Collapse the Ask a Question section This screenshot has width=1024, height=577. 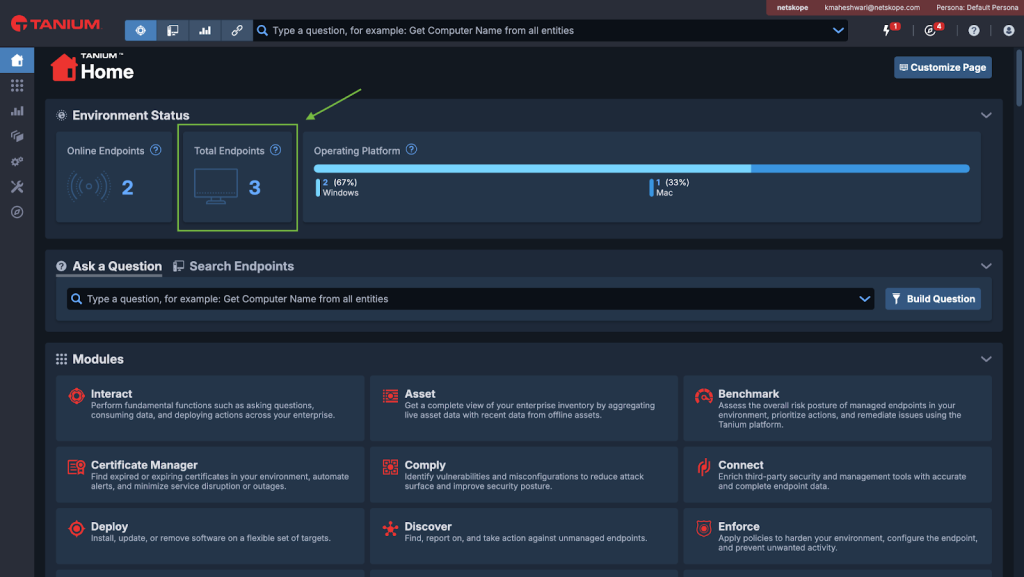coord(986,266)
